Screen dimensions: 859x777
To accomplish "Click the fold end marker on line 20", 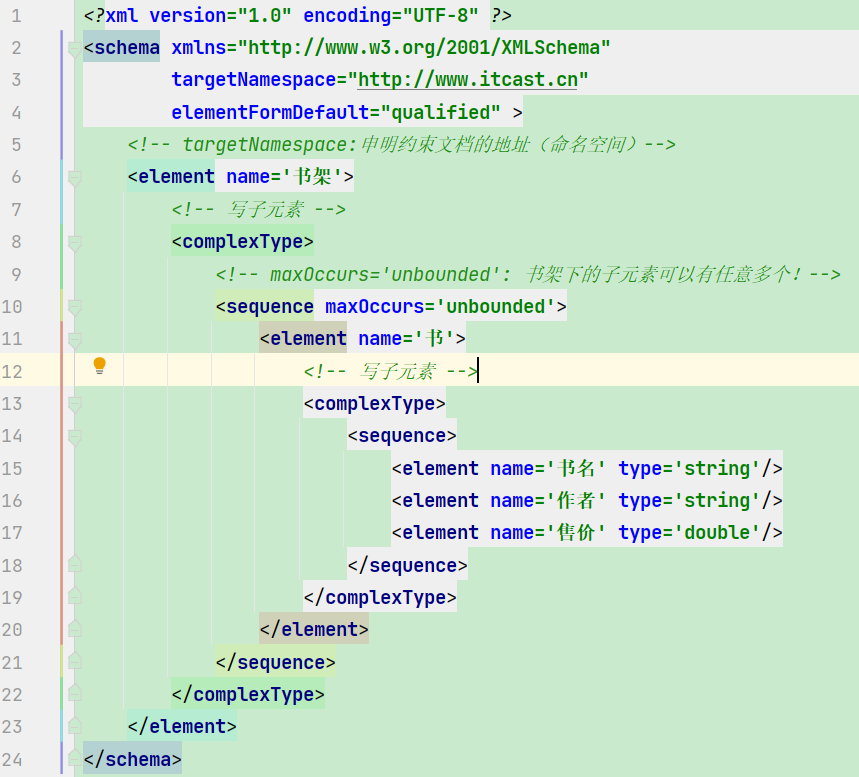I will [x=75, y=629].
